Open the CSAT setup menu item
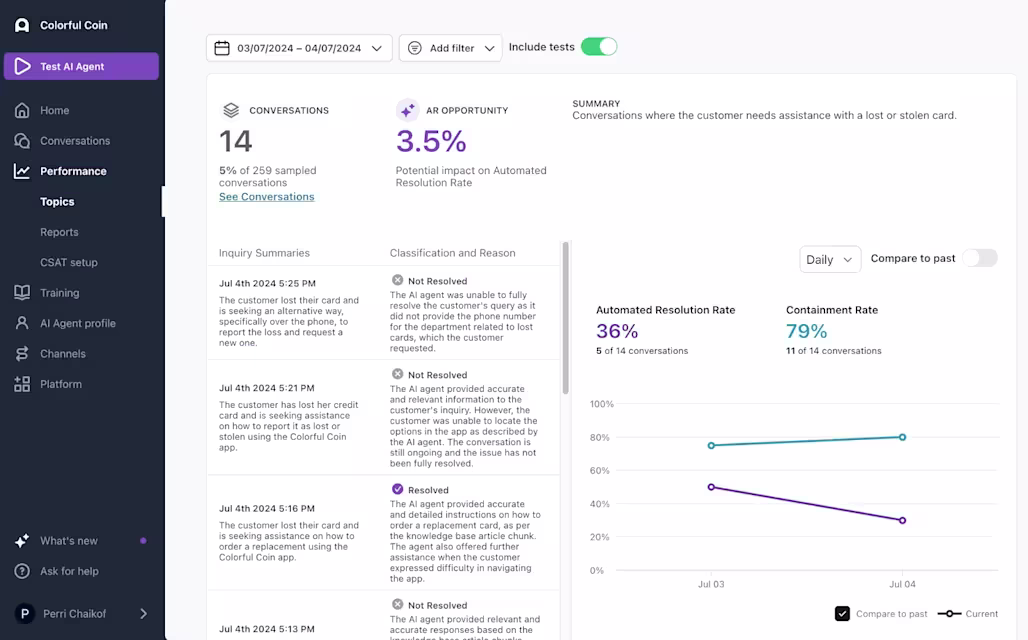1028x640 pixels. (x=69, y=262)
